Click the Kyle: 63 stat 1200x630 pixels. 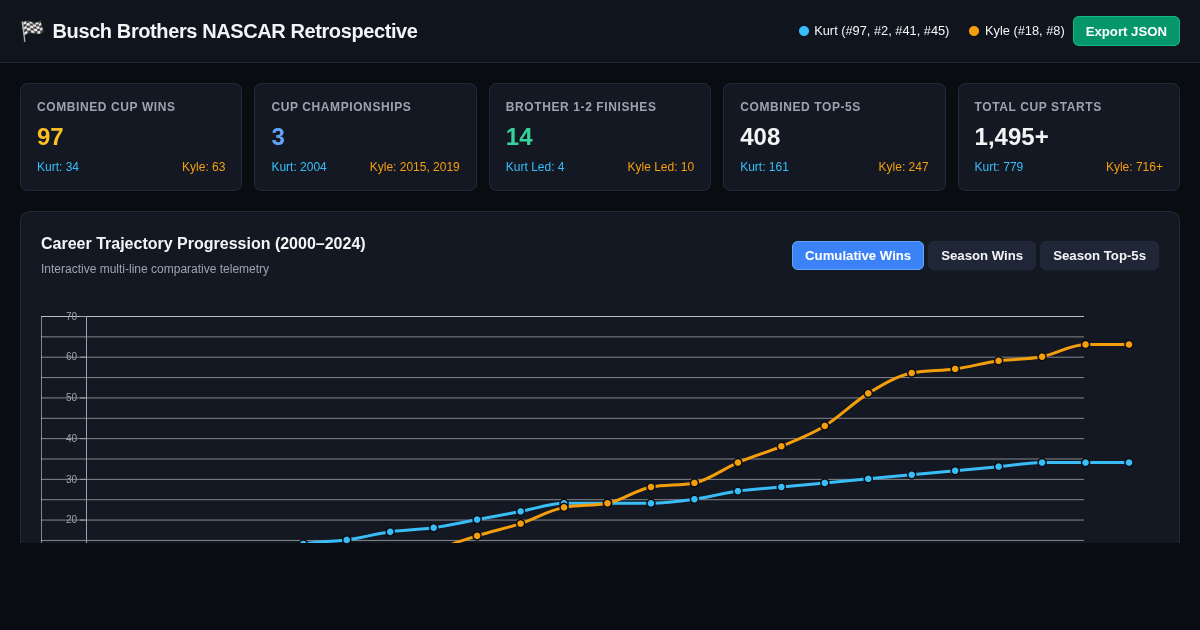203,167
